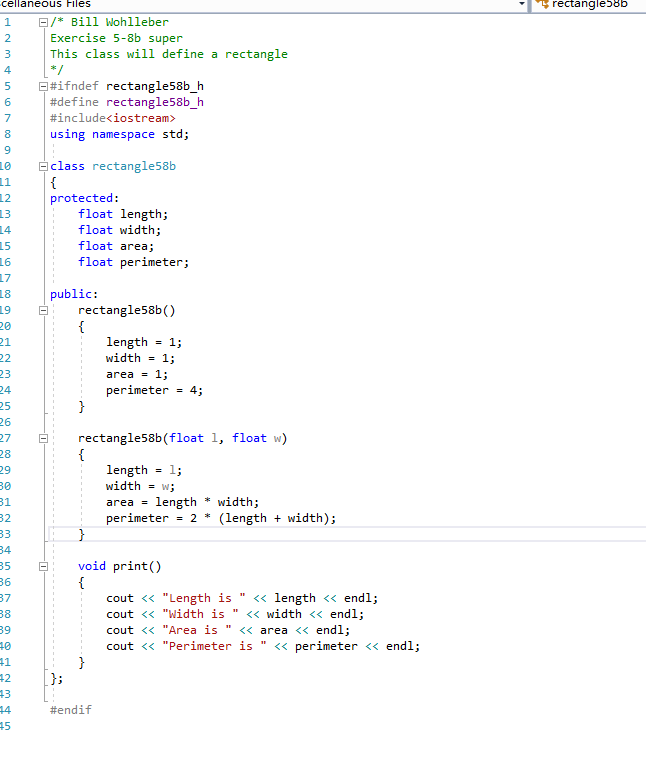Click the "float area;" declaration

coord(116,246)
